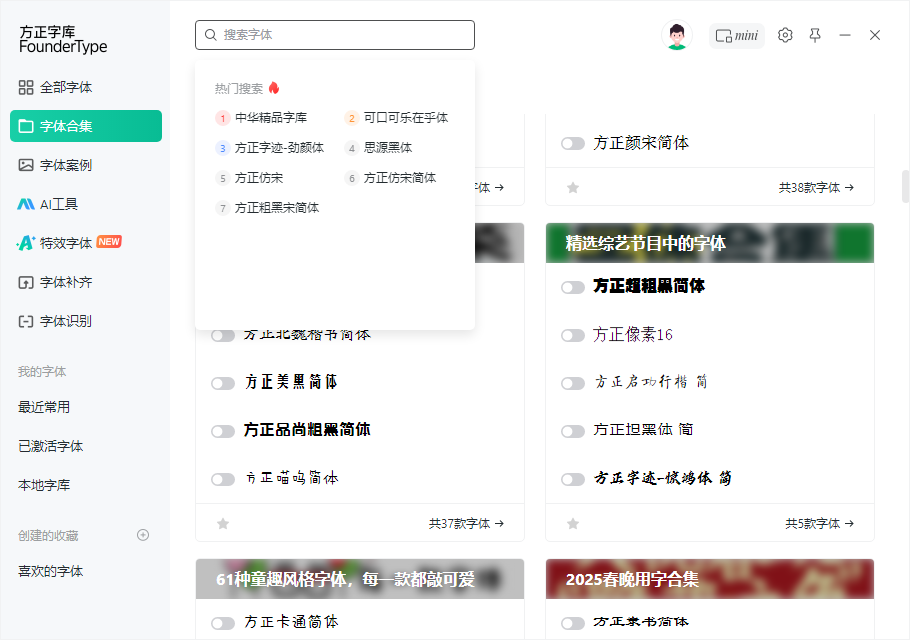The image size is (910, 640).
Task: Open AI工具 section
Action: click(86, 204)
